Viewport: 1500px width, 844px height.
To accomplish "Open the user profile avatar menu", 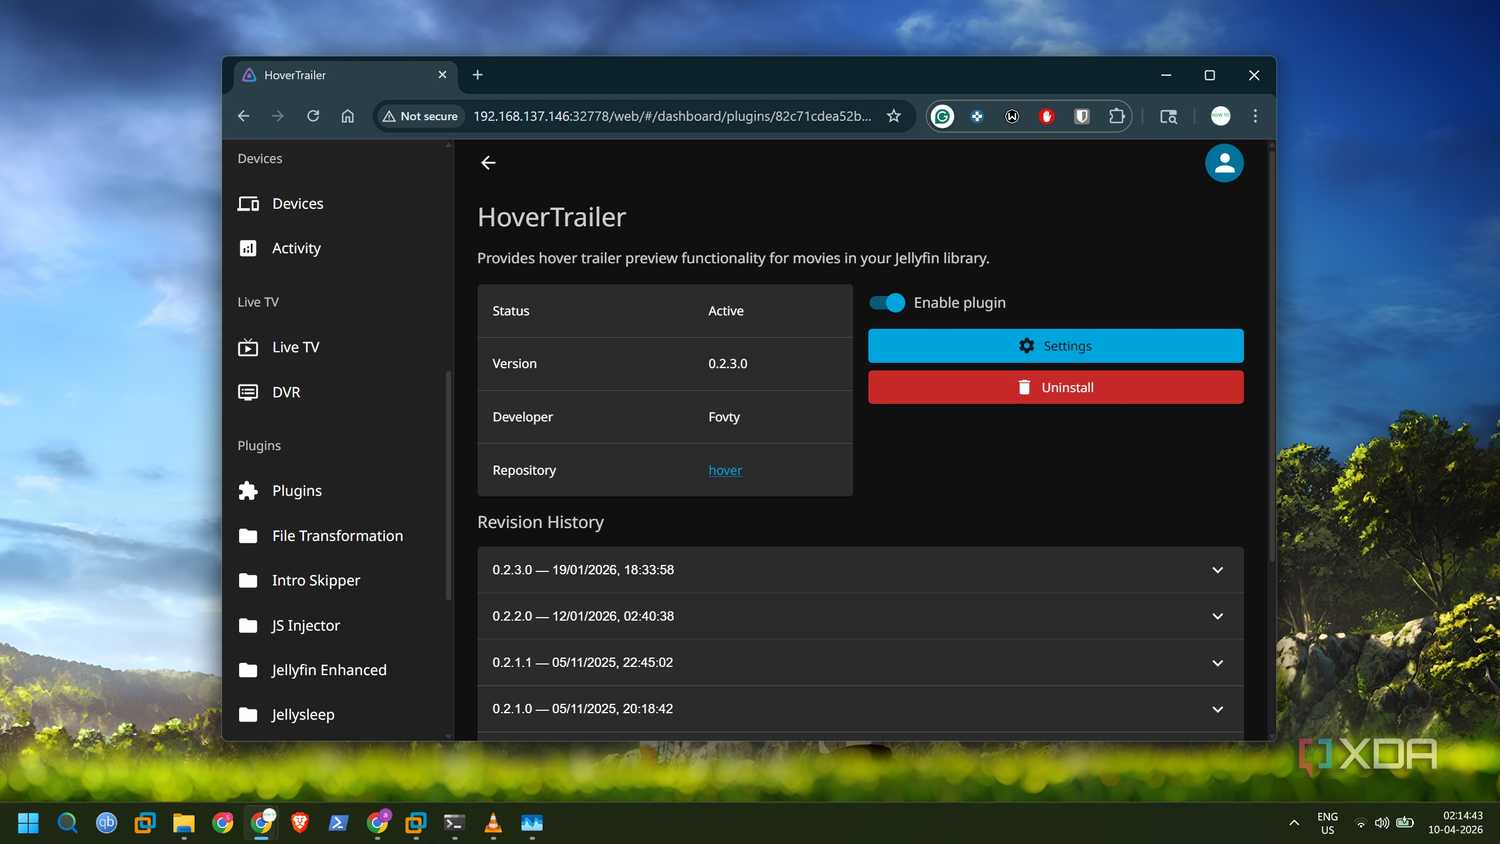I will [x=1224, y=163].
